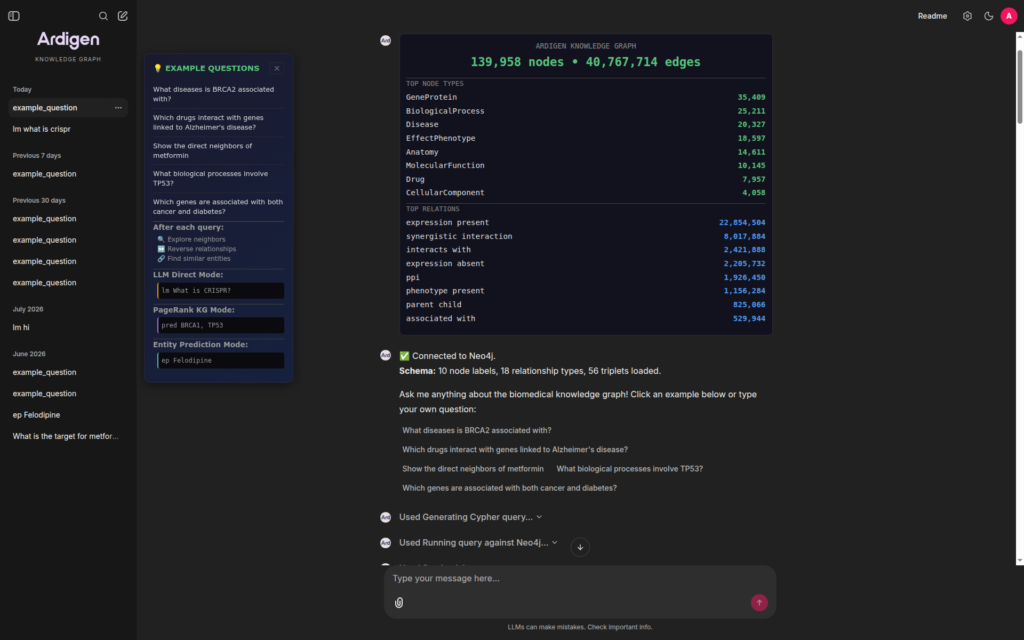1024x640 pixels.
Task: Open the 'lm what is crispr' chat
Action: click(68, 129)
